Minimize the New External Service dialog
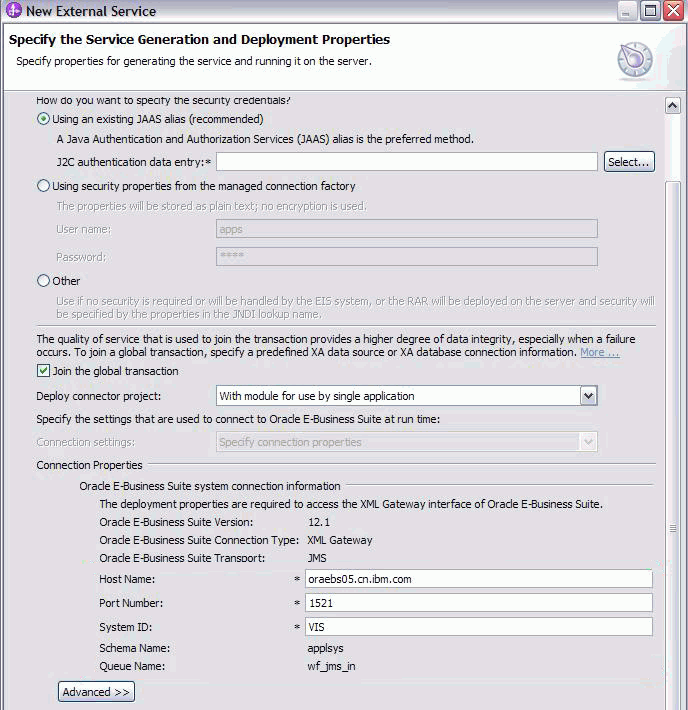This screenshot has width=688, height=710. (627, 10)
